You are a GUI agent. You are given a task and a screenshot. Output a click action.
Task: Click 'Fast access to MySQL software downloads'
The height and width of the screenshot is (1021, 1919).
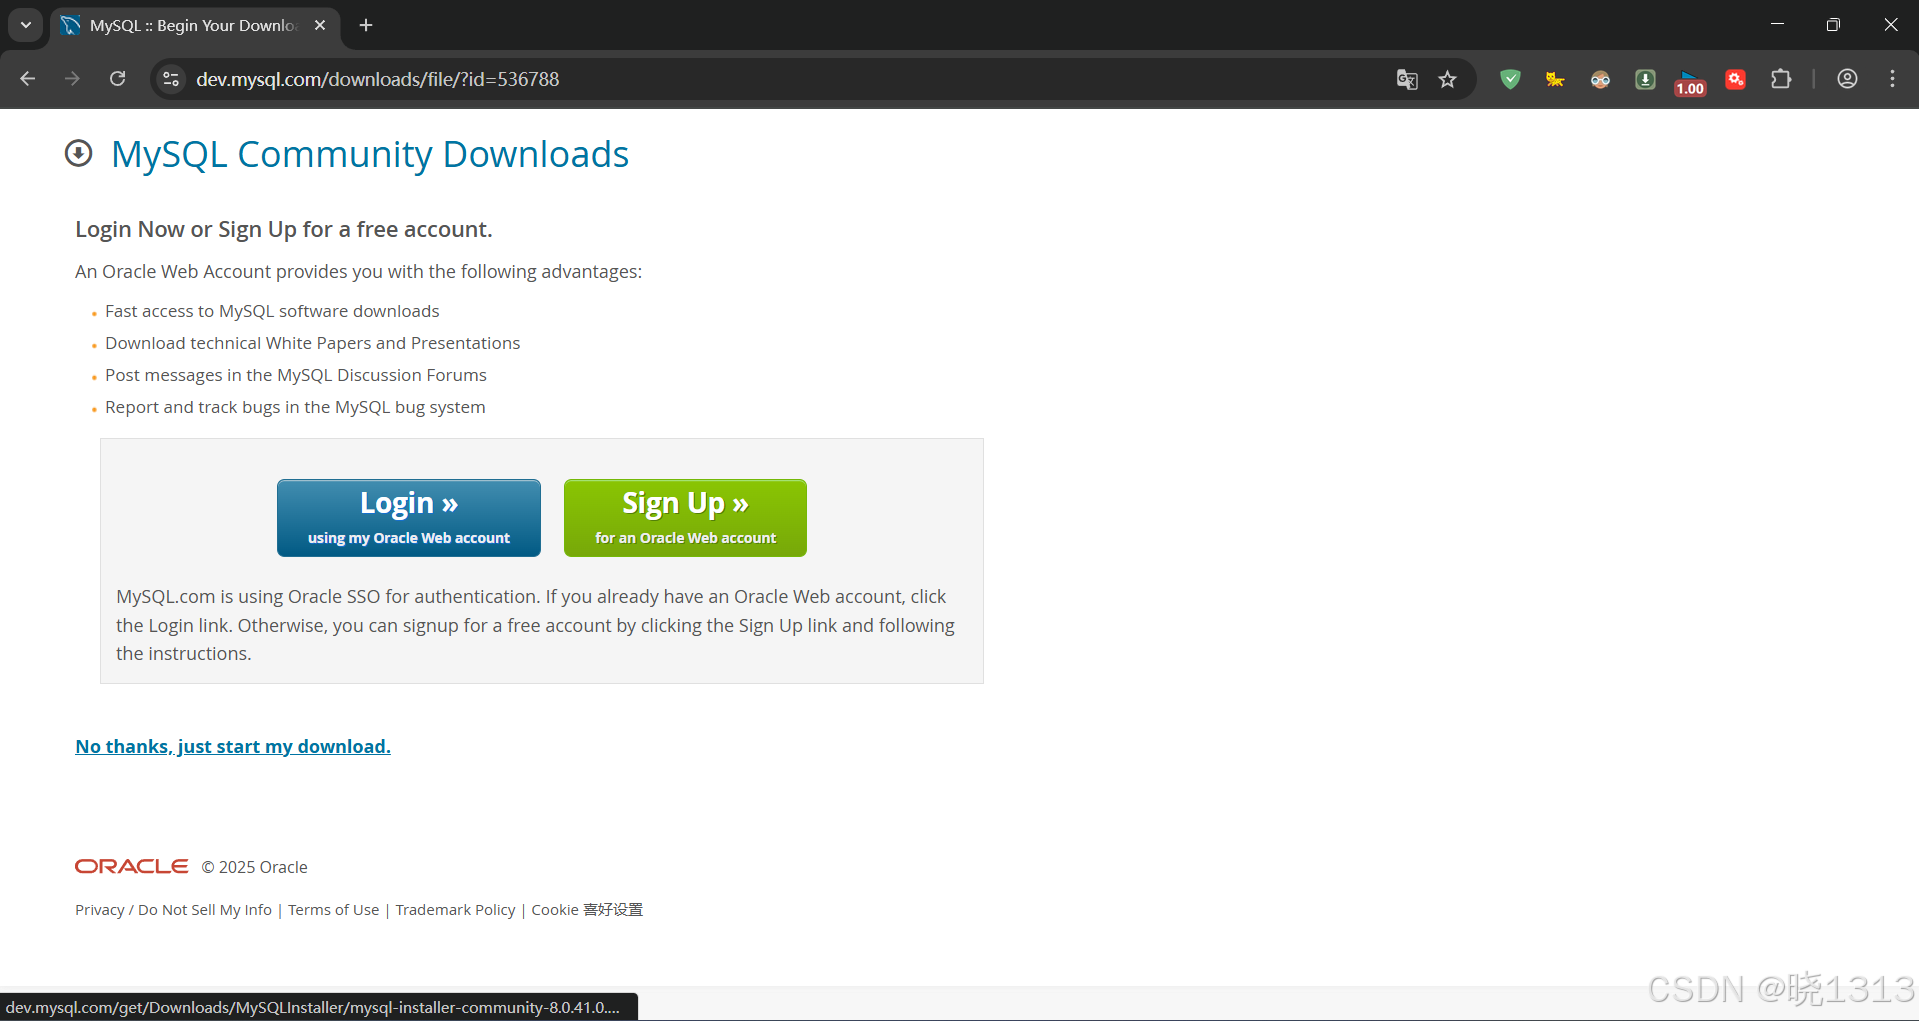272,311
